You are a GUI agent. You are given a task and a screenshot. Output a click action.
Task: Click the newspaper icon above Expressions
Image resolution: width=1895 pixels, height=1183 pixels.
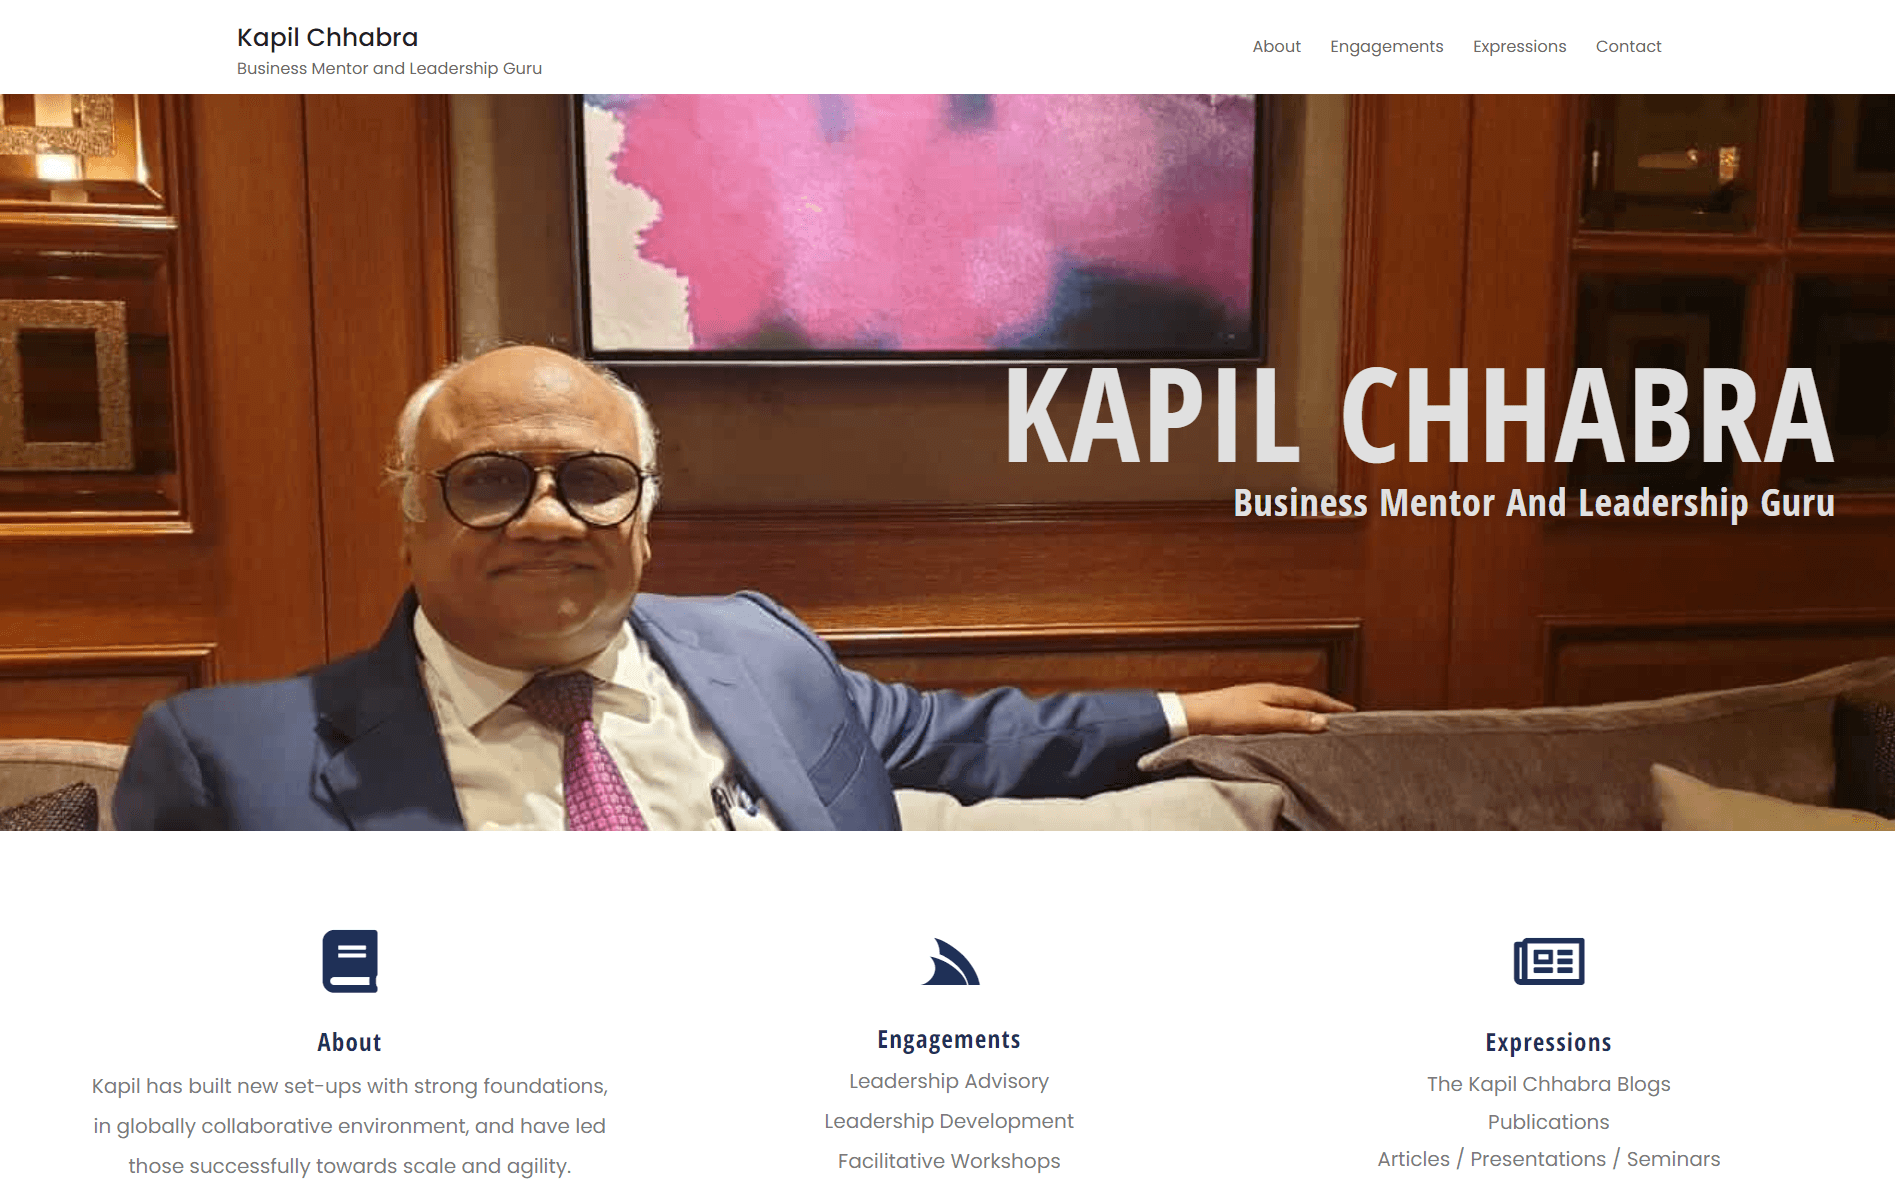[x=1549, y=961]
